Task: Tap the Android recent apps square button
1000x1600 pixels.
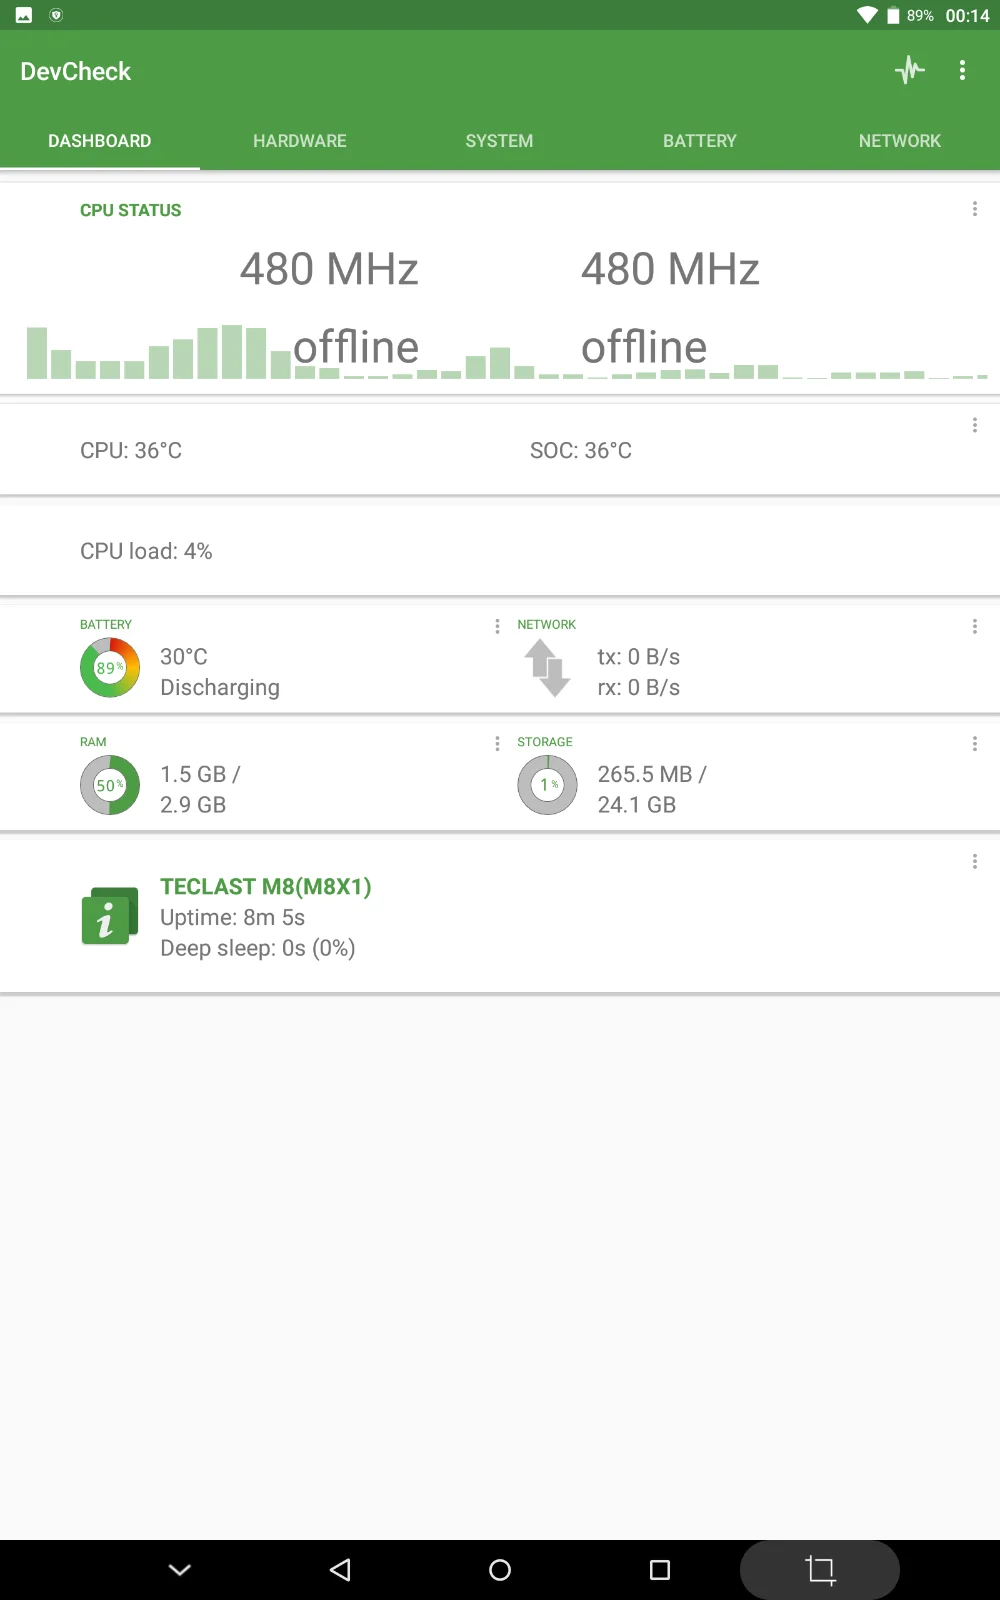Action: (x=660, y=1570)
